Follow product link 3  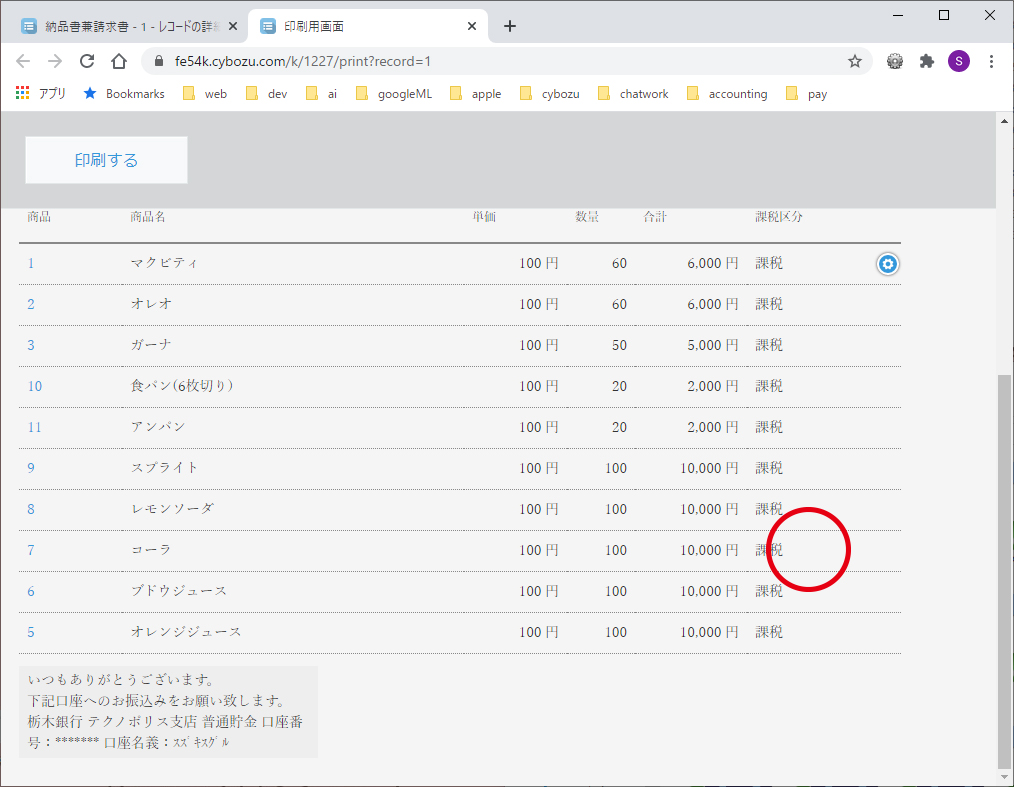pos(31,345)
